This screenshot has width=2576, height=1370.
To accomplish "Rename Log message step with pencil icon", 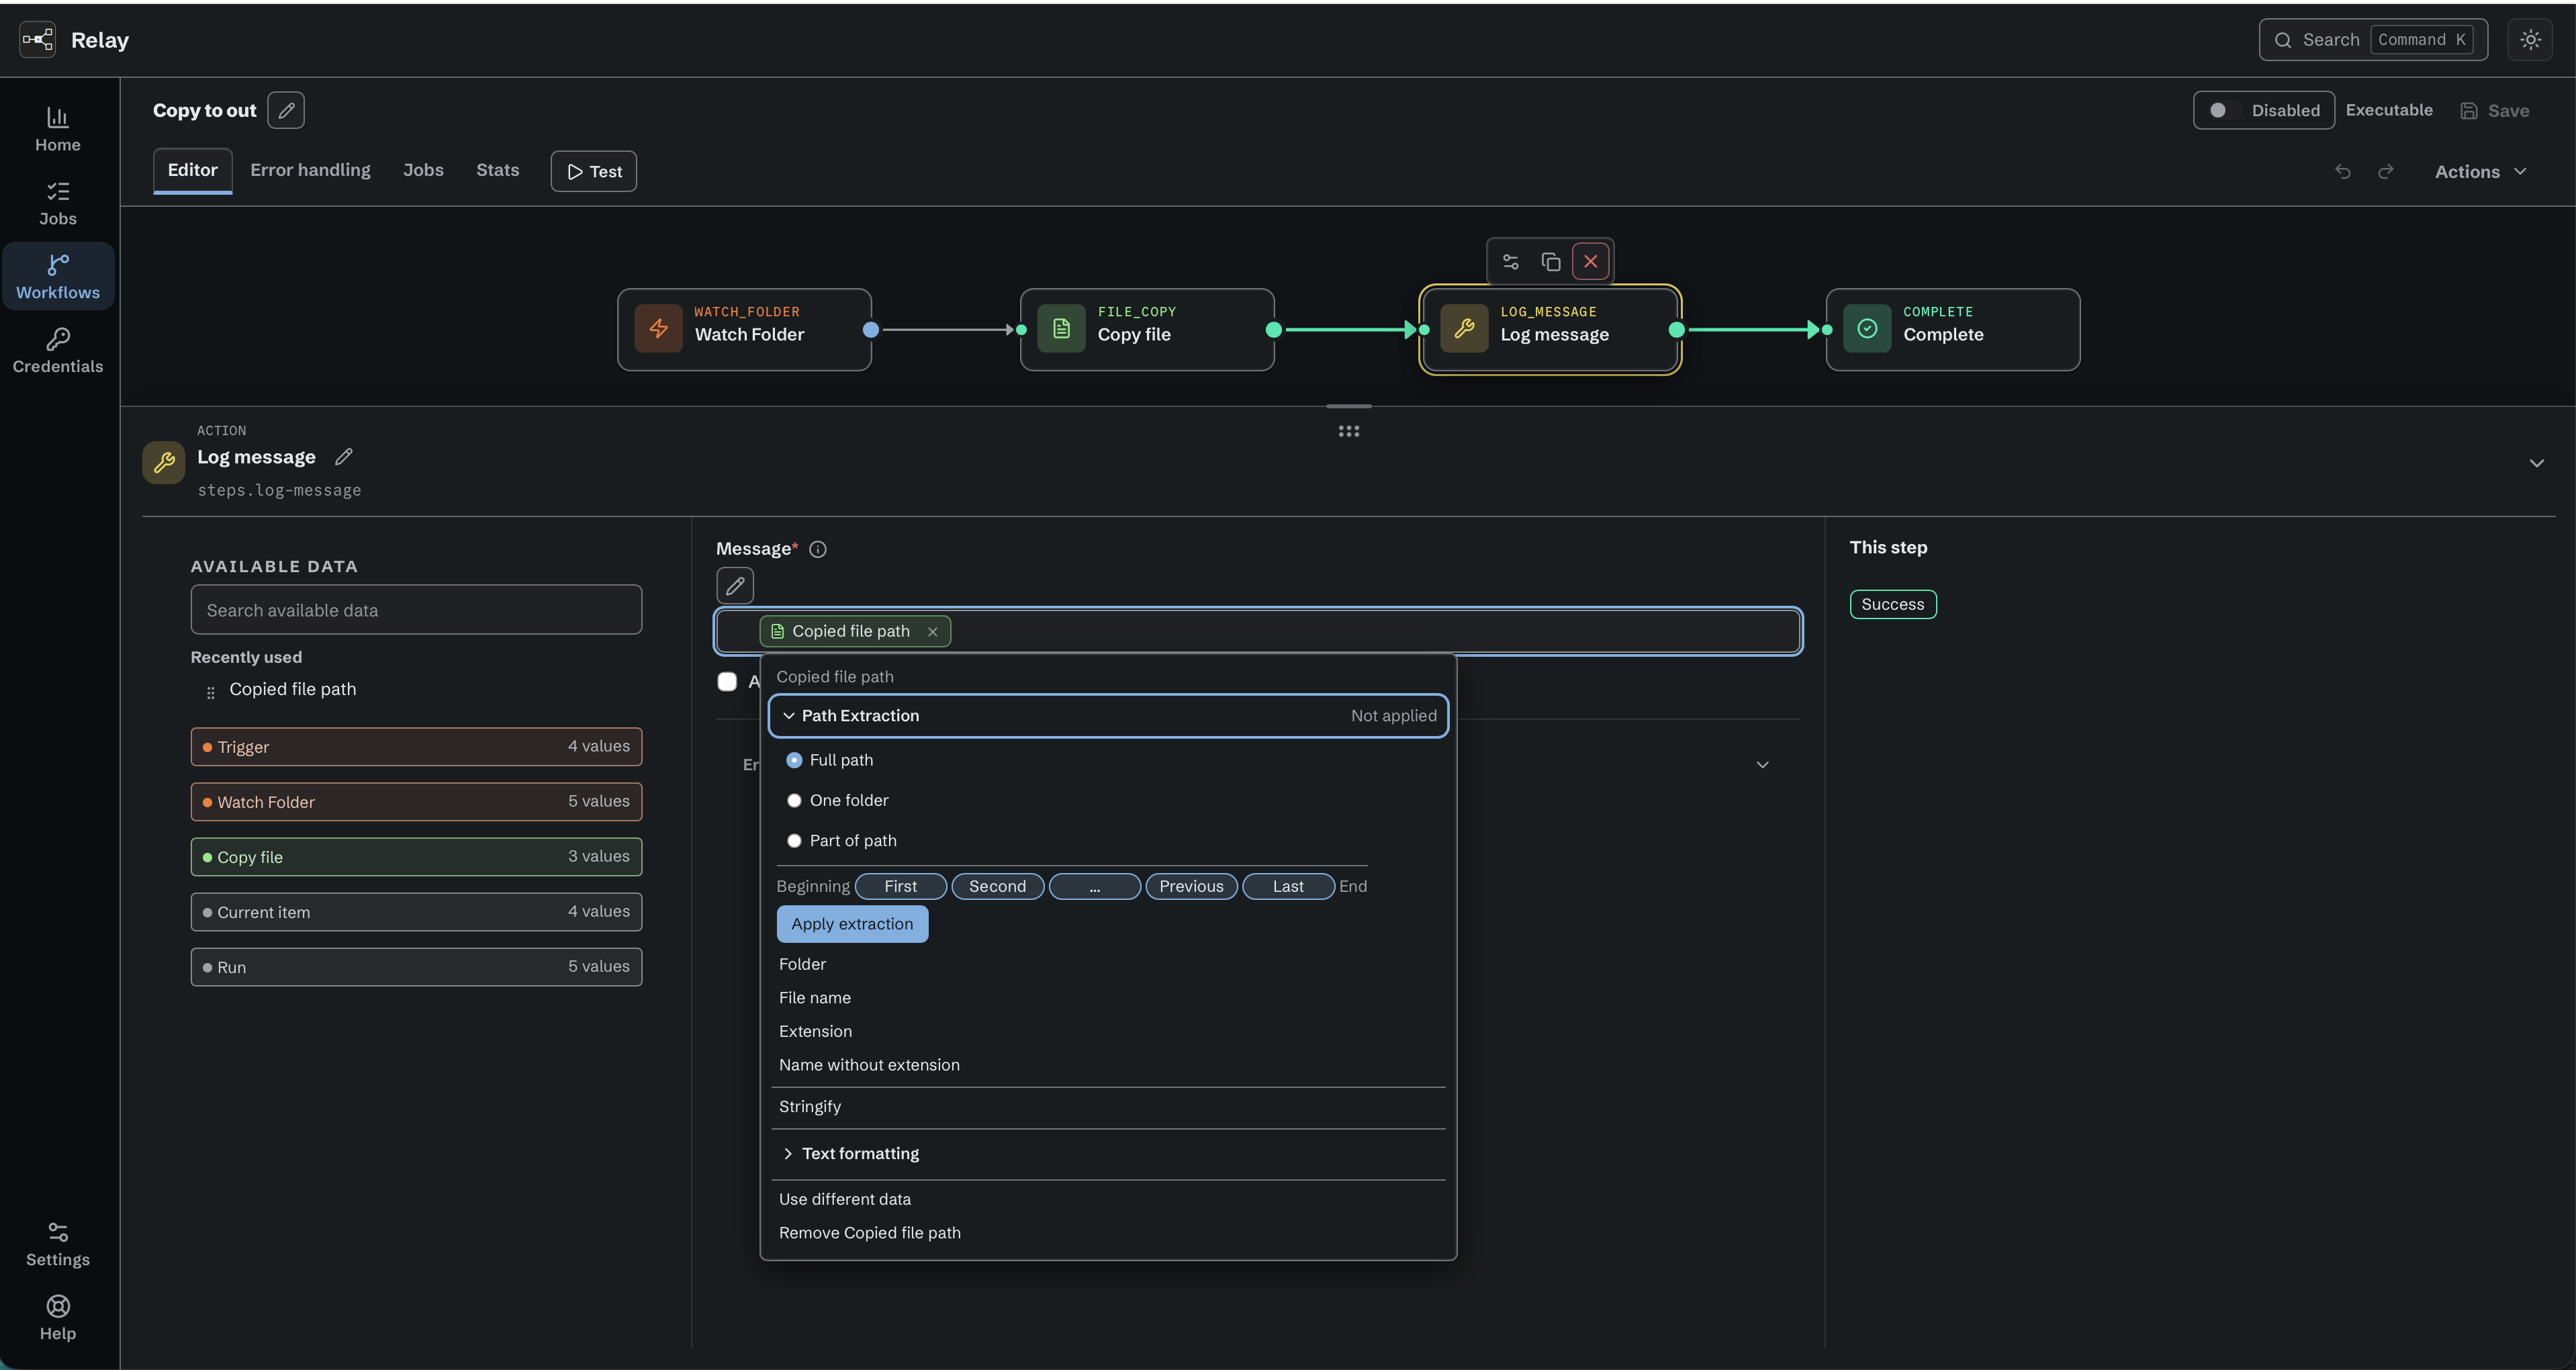I will [344, 457].
